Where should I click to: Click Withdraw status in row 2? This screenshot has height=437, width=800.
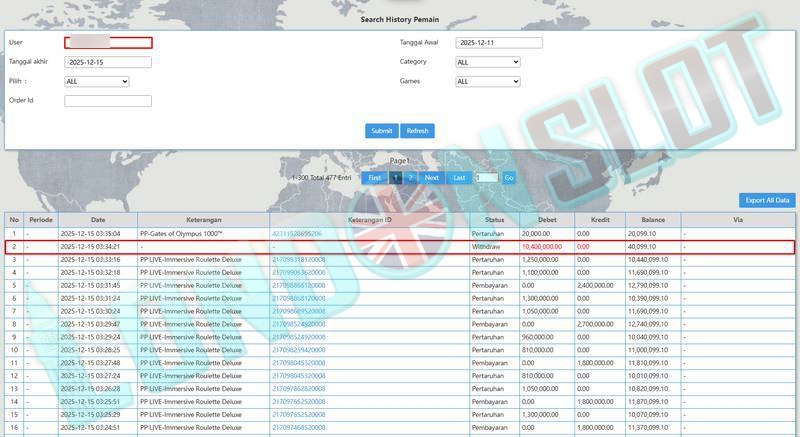486,247
